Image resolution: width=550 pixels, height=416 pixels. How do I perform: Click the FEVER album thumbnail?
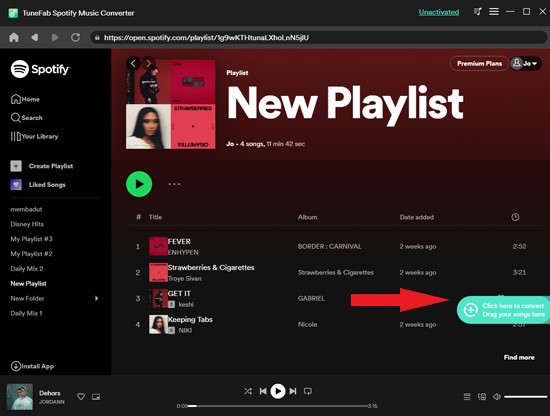pos(158,247)
